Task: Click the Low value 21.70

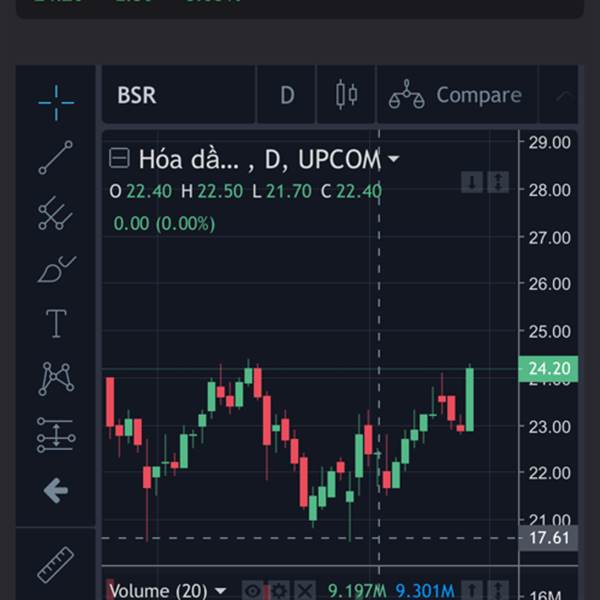Action: (x=289, y=191)
